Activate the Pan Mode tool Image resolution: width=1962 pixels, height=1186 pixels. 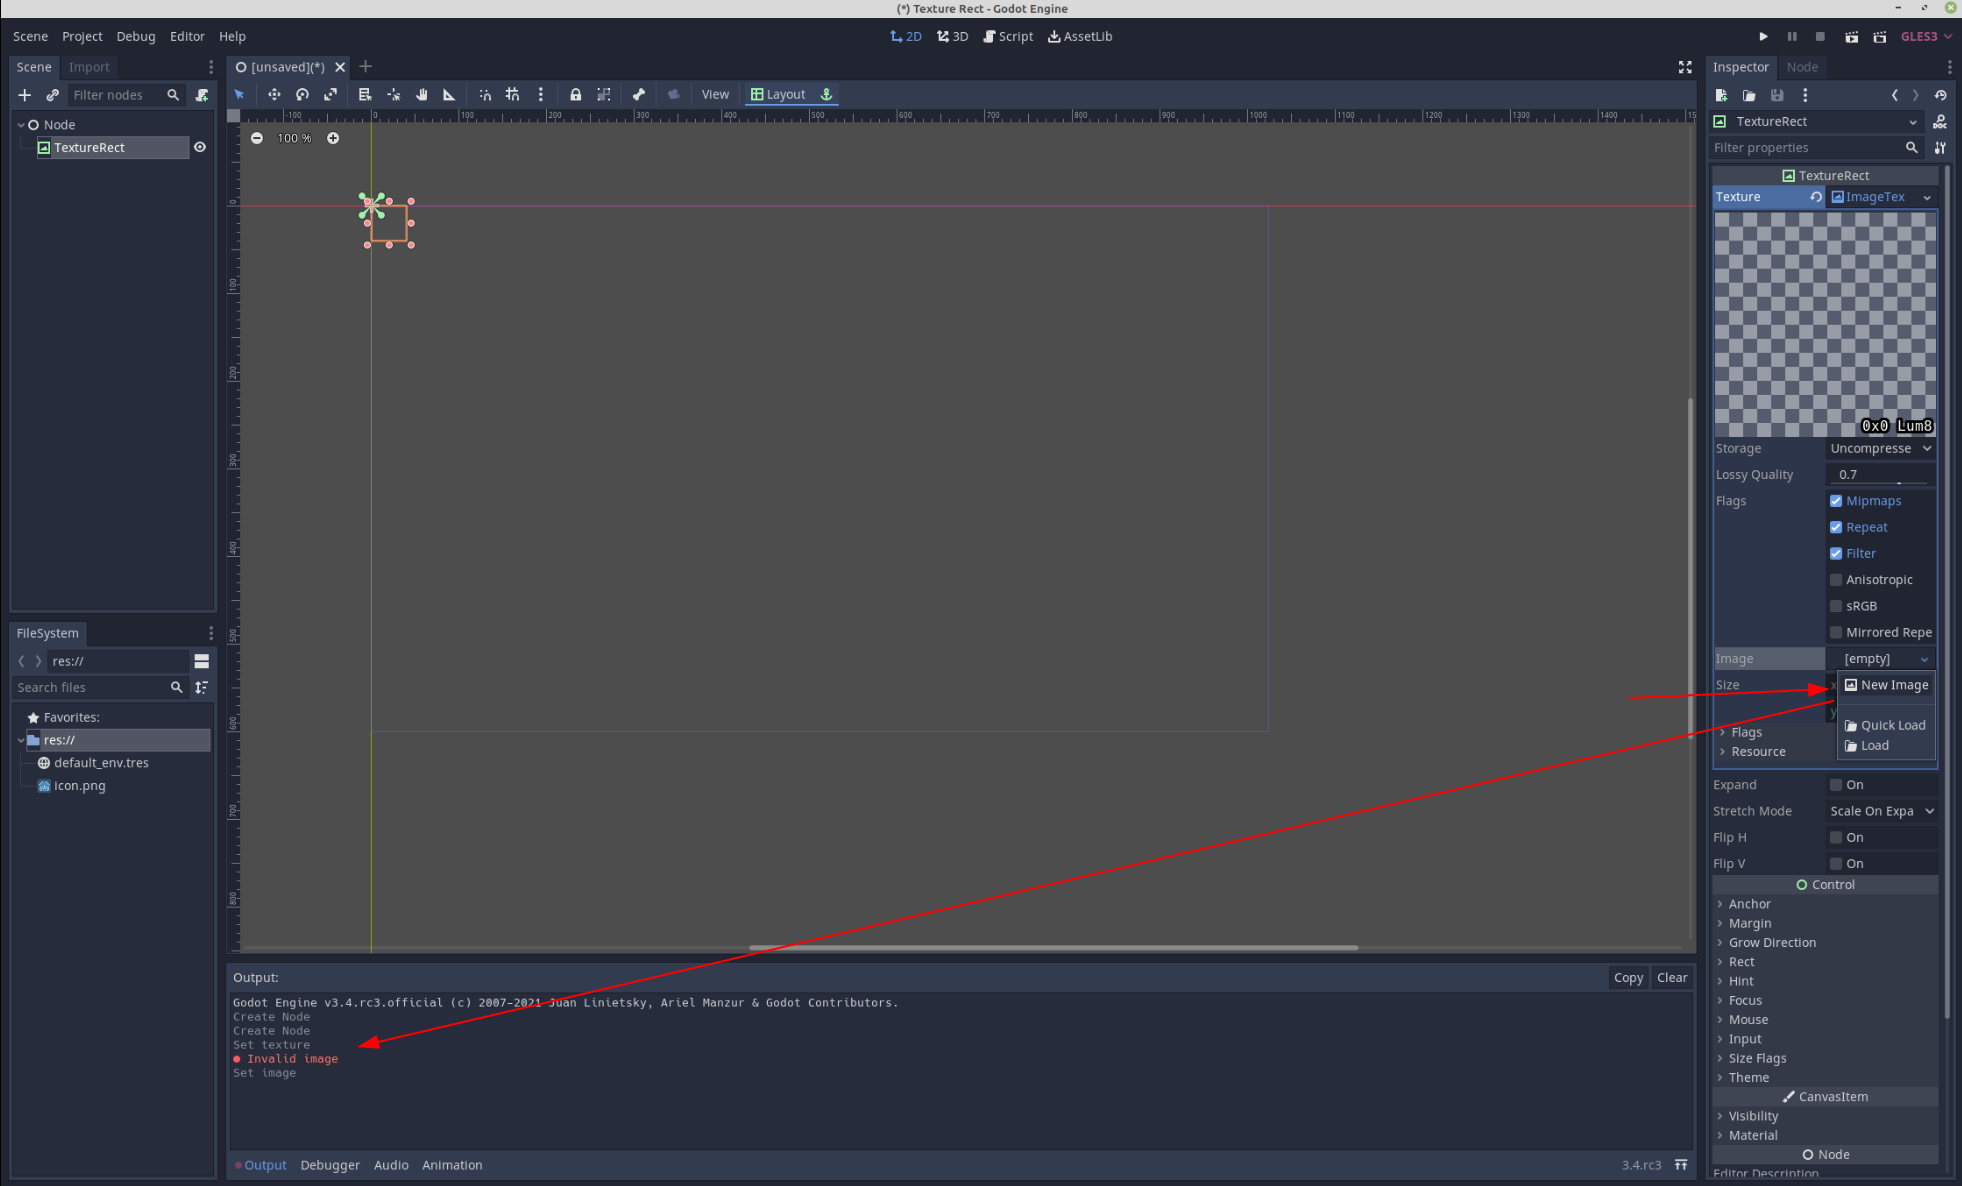click(421, 94)
